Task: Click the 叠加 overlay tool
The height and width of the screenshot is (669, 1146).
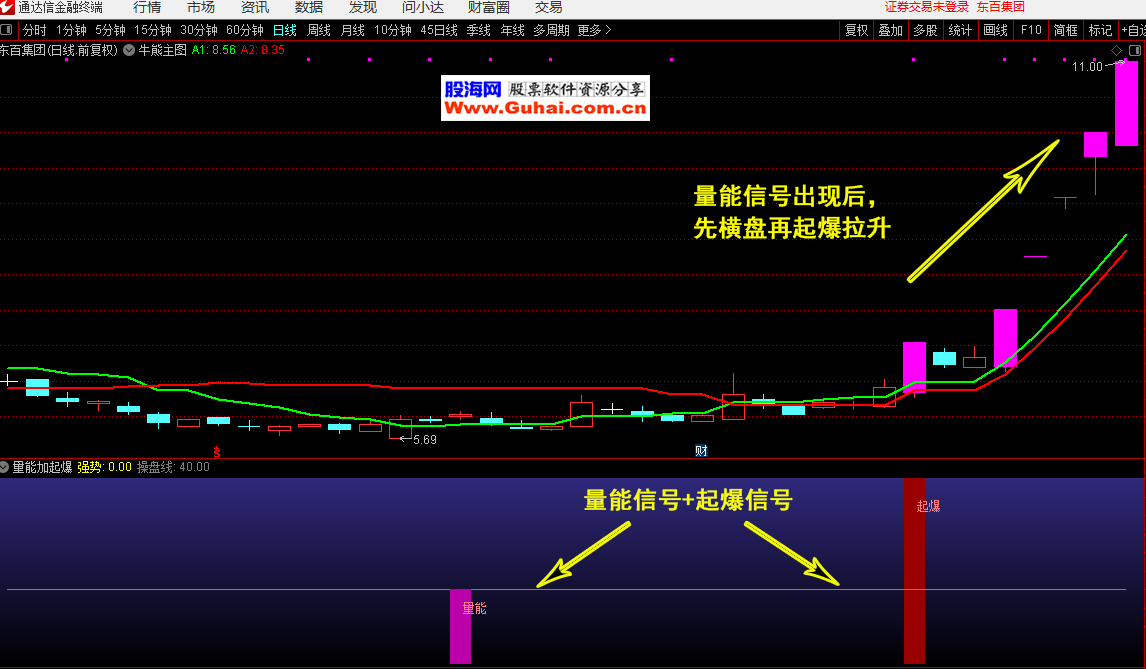Action: click(890, 30)
